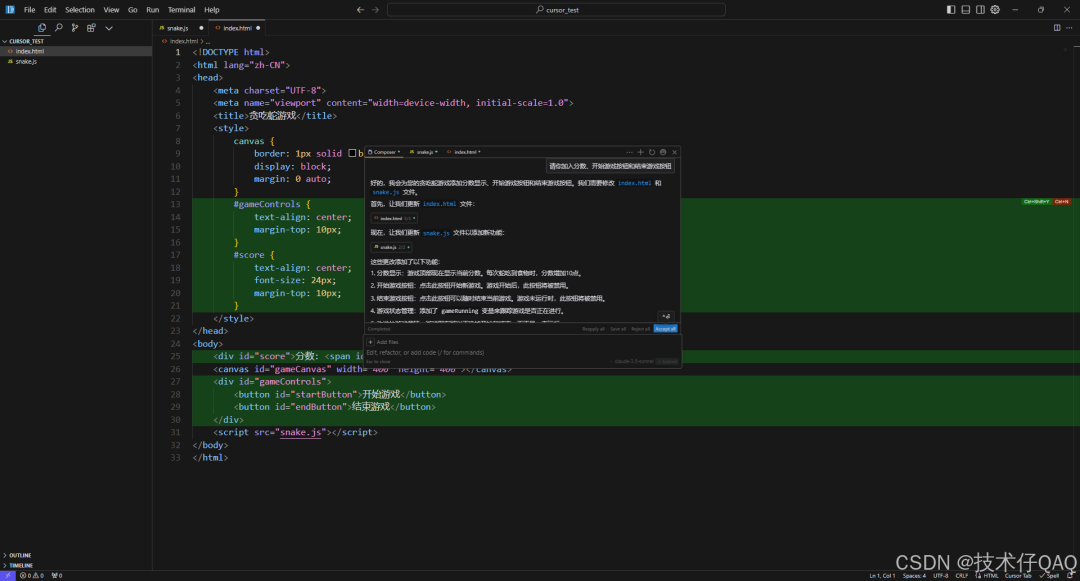Split the editor to the right
The height and width of the screenshot is (581, 1080).
point(1057,28)
